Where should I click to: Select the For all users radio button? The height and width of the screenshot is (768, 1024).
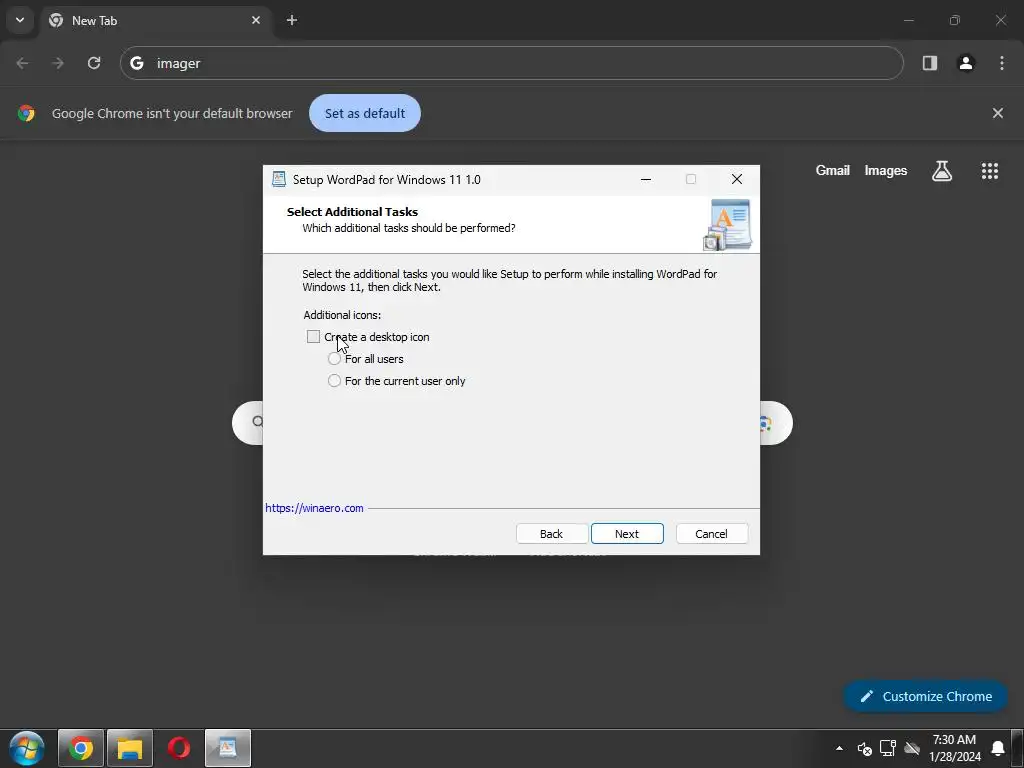tap(334, 359)
